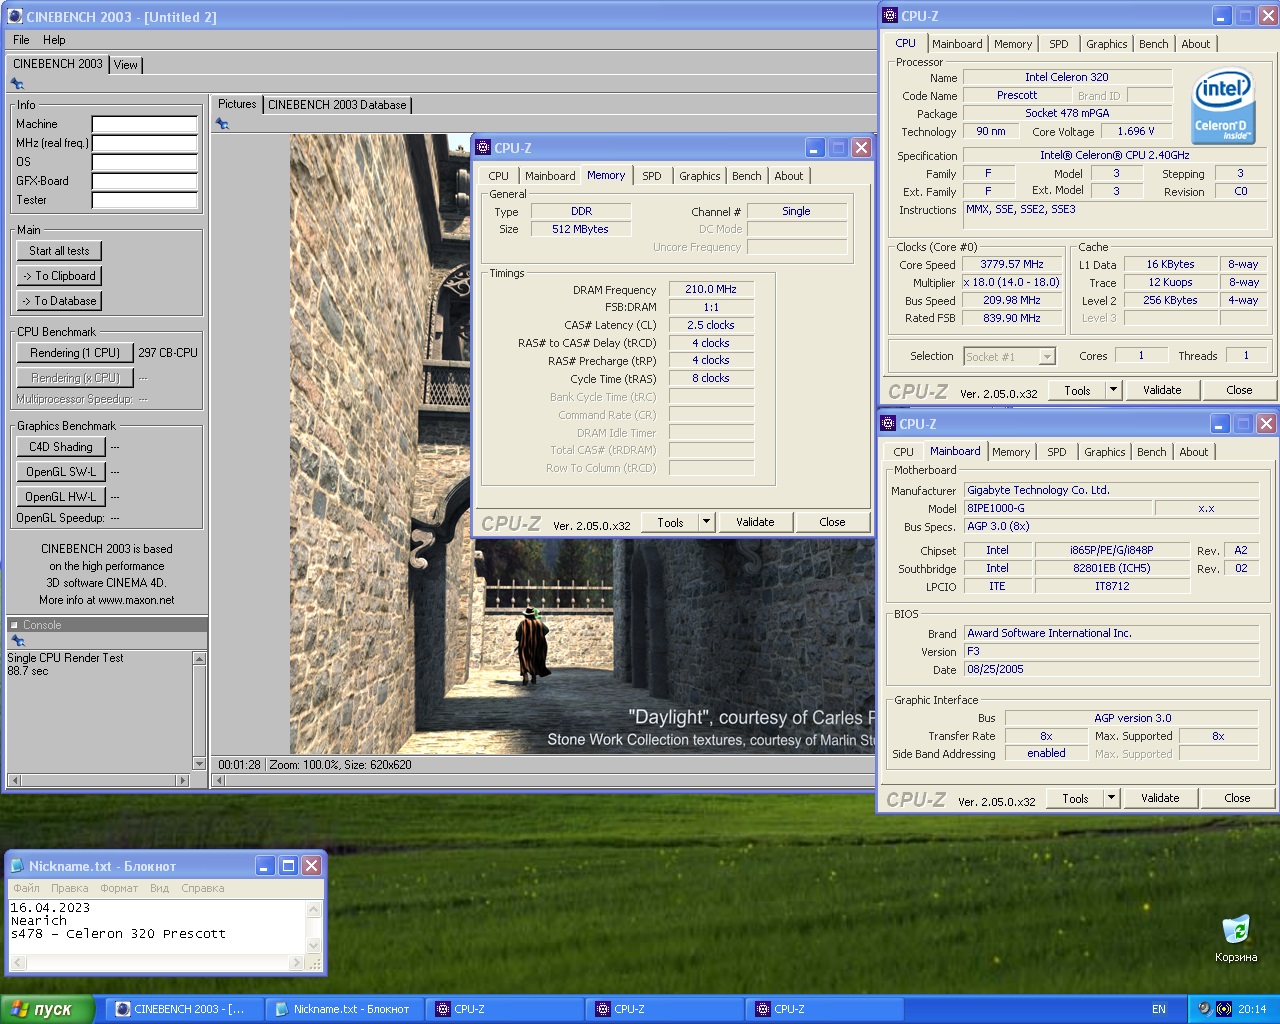Click the CINEBENCH title bar app icon
The height and width of the screenshot is (1024, 1280).
(14, 16)
